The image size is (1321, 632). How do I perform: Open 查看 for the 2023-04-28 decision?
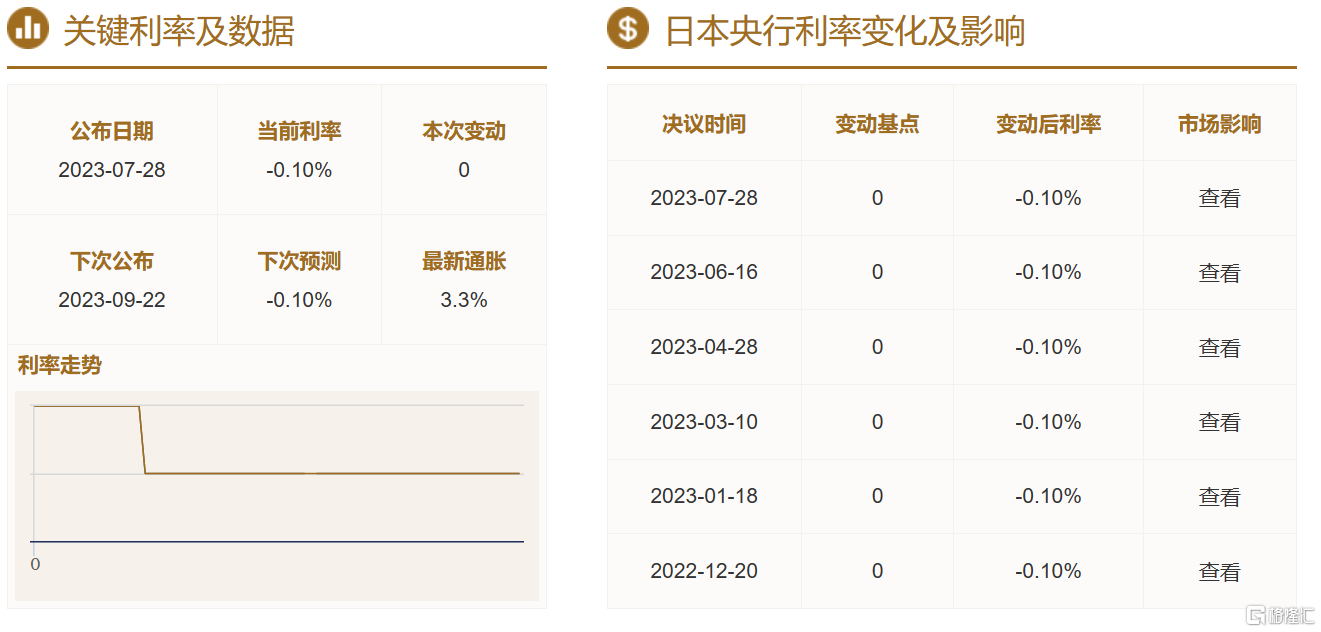(x=1219, y=348)
